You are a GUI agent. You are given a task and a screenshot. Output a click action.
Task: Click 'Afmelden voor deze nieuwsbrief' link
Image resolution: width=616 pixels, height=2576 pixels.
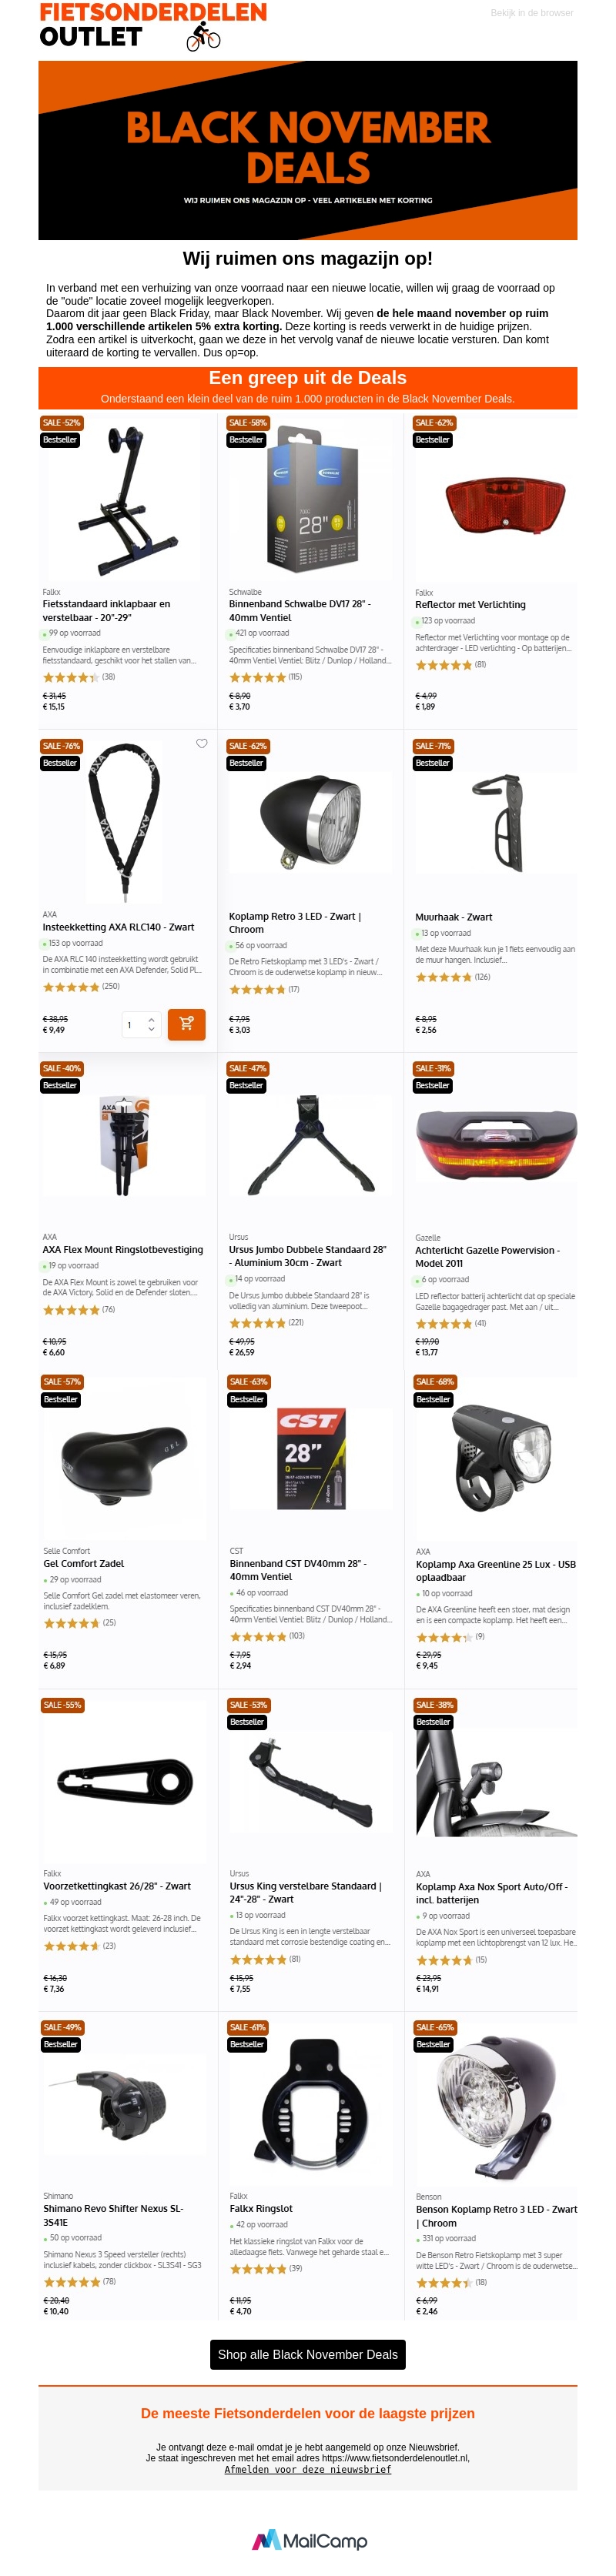click(x=308, y=2469)
